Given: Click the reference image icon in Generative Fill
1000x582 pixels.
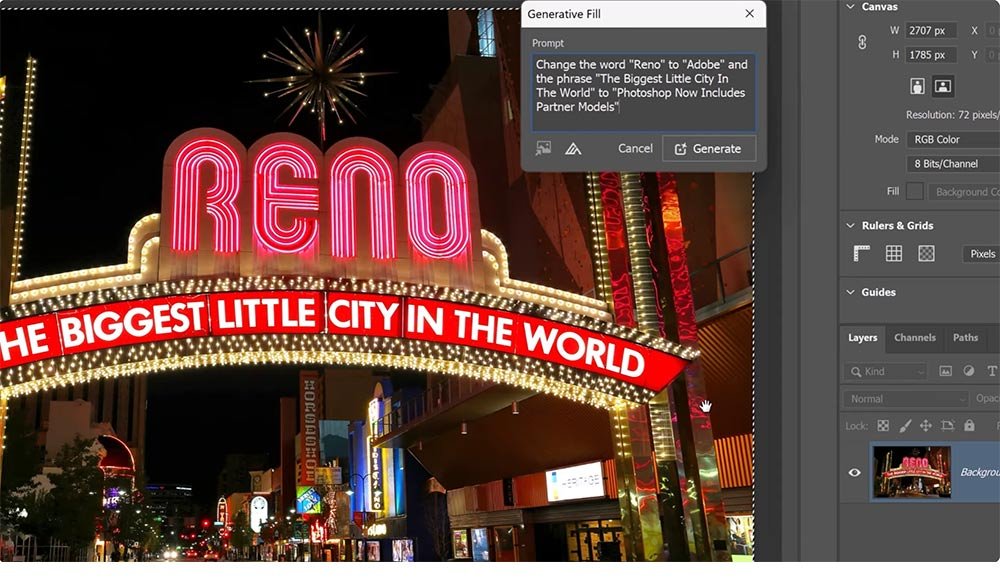Looking at the screenshot, I should tap(543, 148).
